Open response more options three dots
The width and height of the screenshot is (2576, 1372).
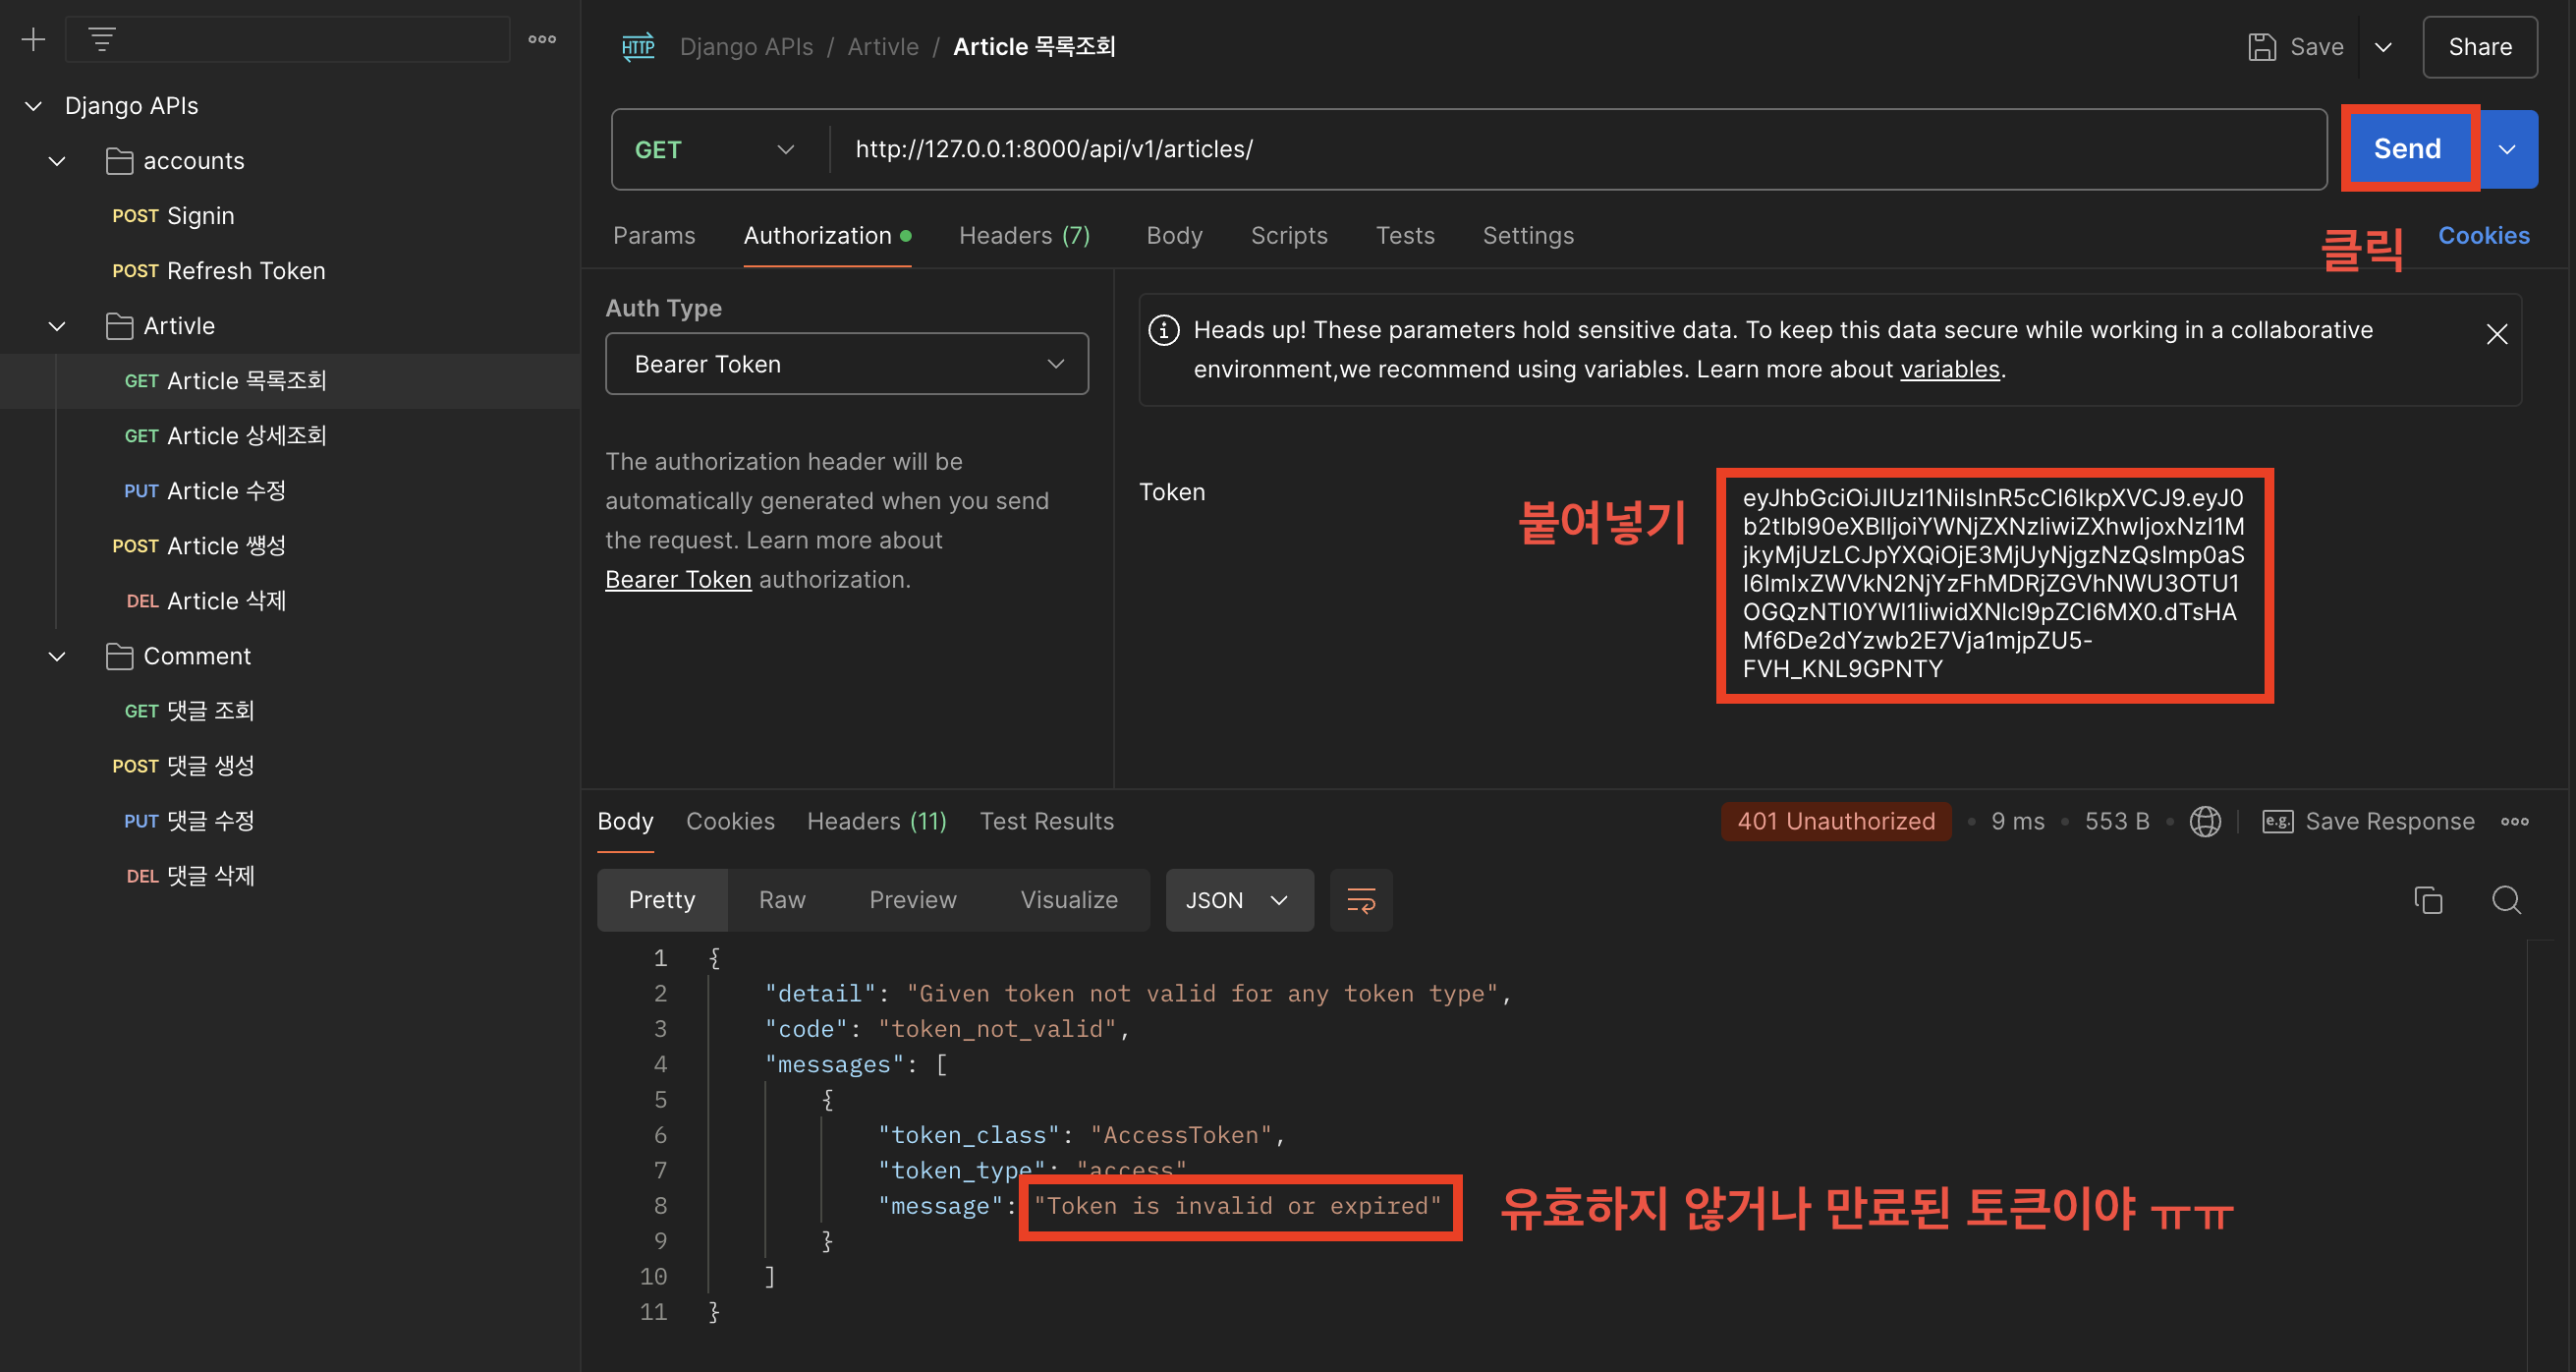[2514, 821]
